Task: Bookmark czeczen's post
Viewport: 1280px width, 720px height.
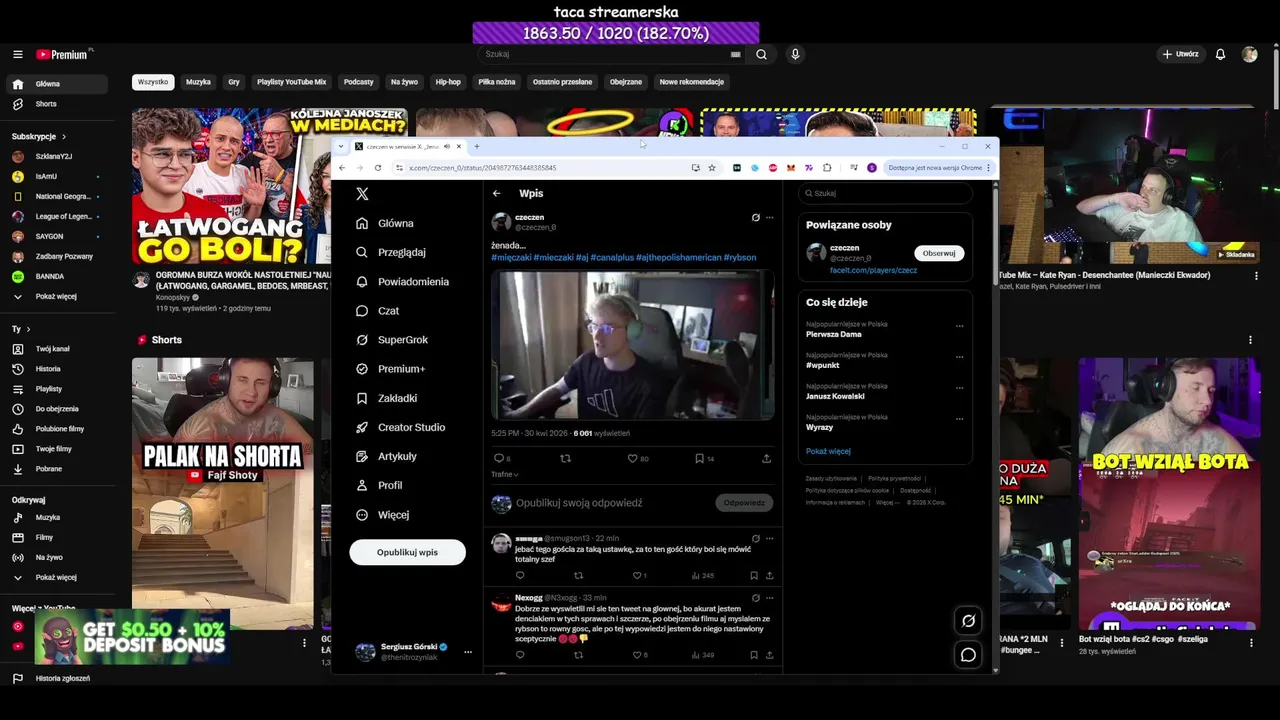Action: tap(699, 458)
